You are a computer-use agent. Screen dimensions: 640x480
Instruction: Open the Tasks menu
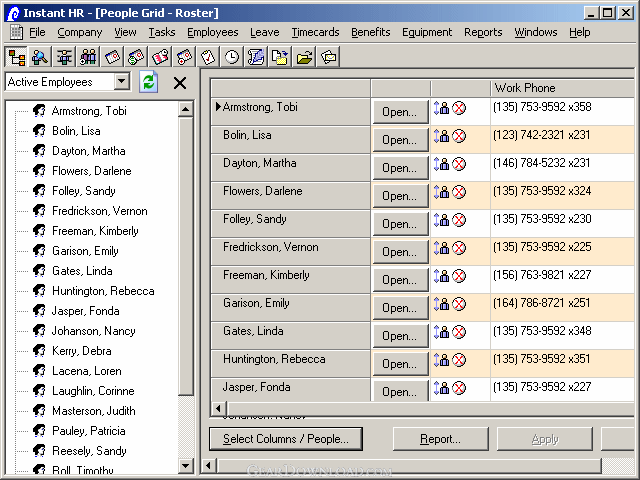point(162,32)
